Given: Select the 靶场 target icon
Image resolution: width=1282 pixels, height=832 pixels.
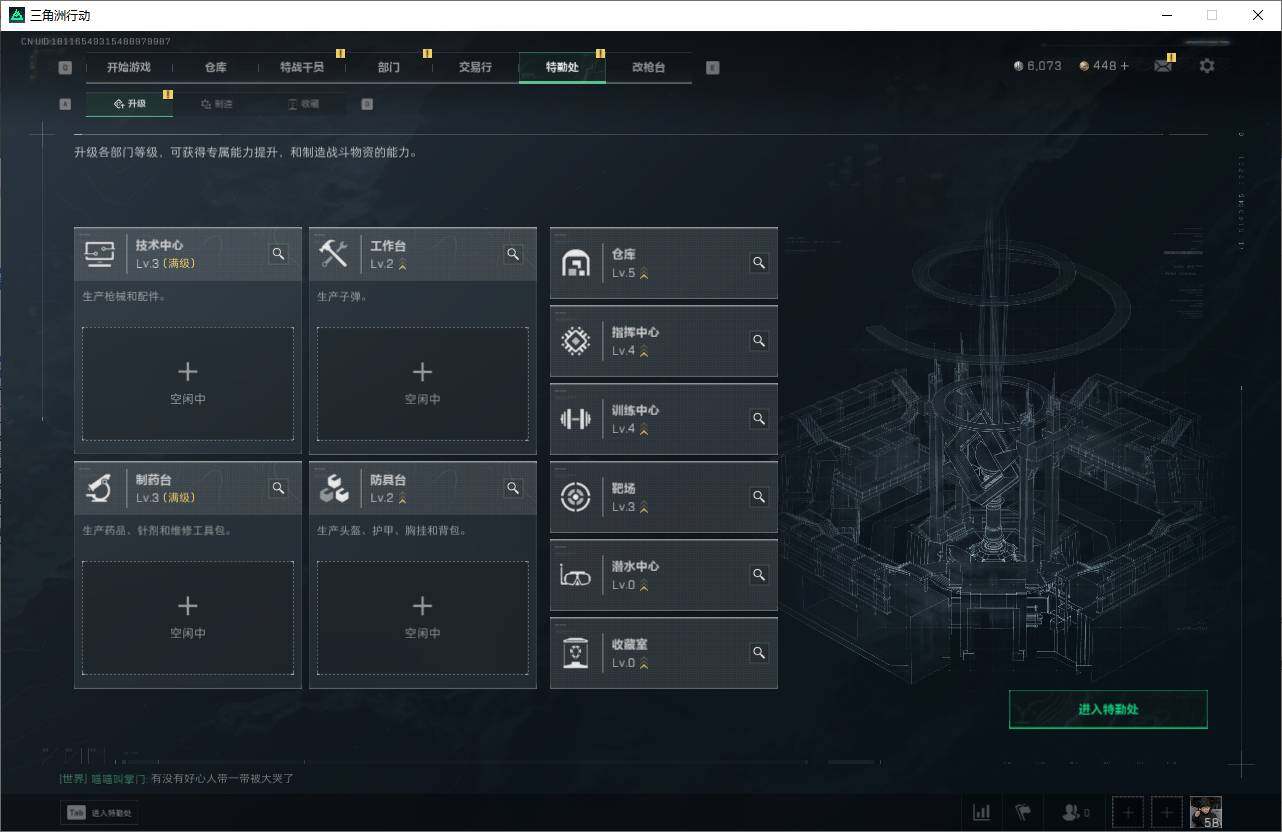Looking at the screenshot, I should [x=575, y=497].
